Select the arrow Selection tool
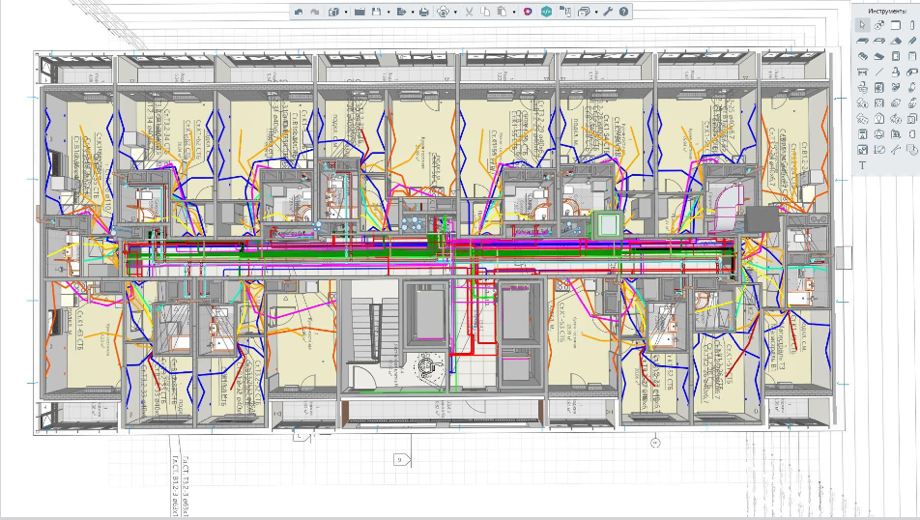920x520 pixels. tap(862, 25)
